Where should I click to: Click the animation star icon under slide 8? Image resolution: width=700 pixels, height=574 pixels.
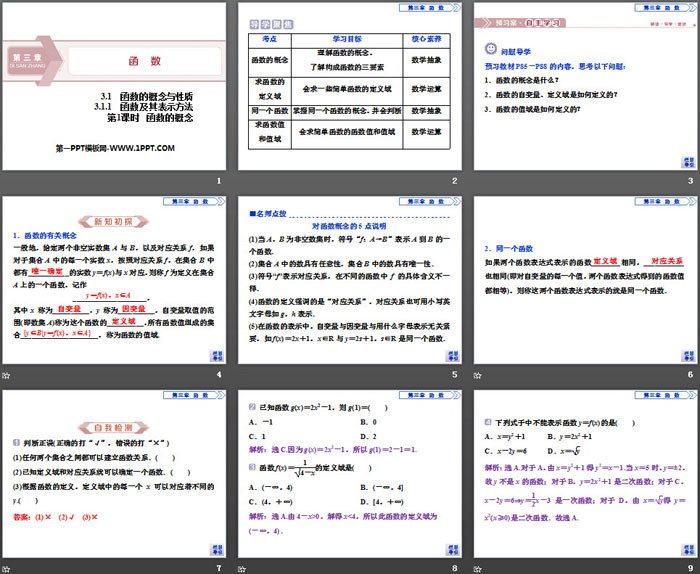pos(242,569)
